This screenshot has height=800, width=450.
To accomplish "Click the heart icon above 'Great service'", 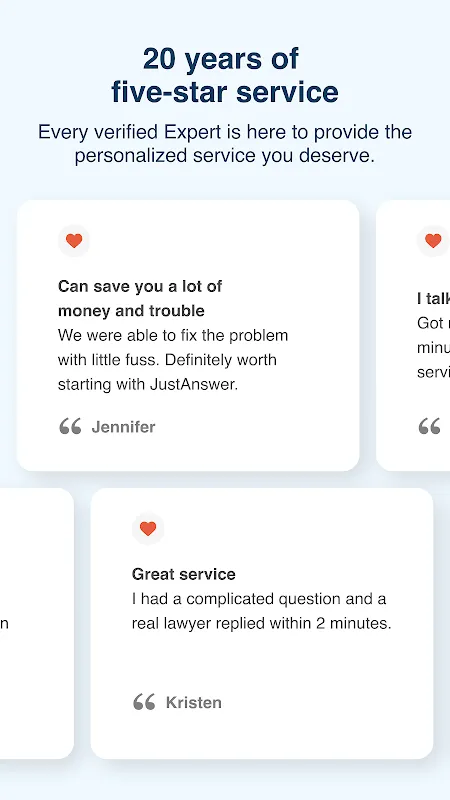I will click(148, 529).
